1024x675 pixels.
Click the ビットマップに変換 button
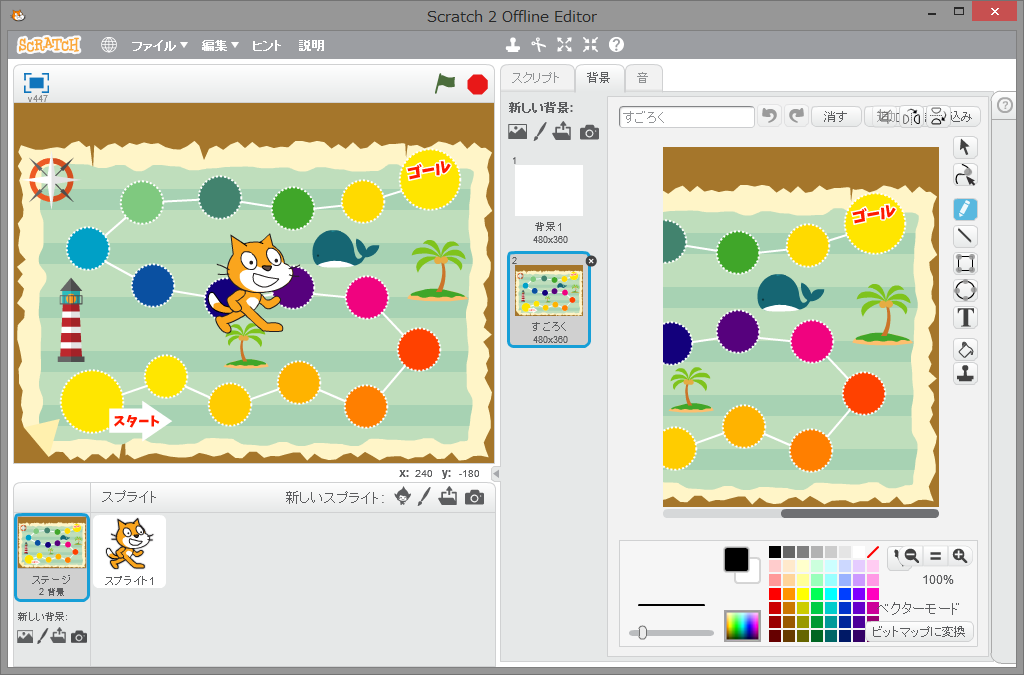coord(919,631)
